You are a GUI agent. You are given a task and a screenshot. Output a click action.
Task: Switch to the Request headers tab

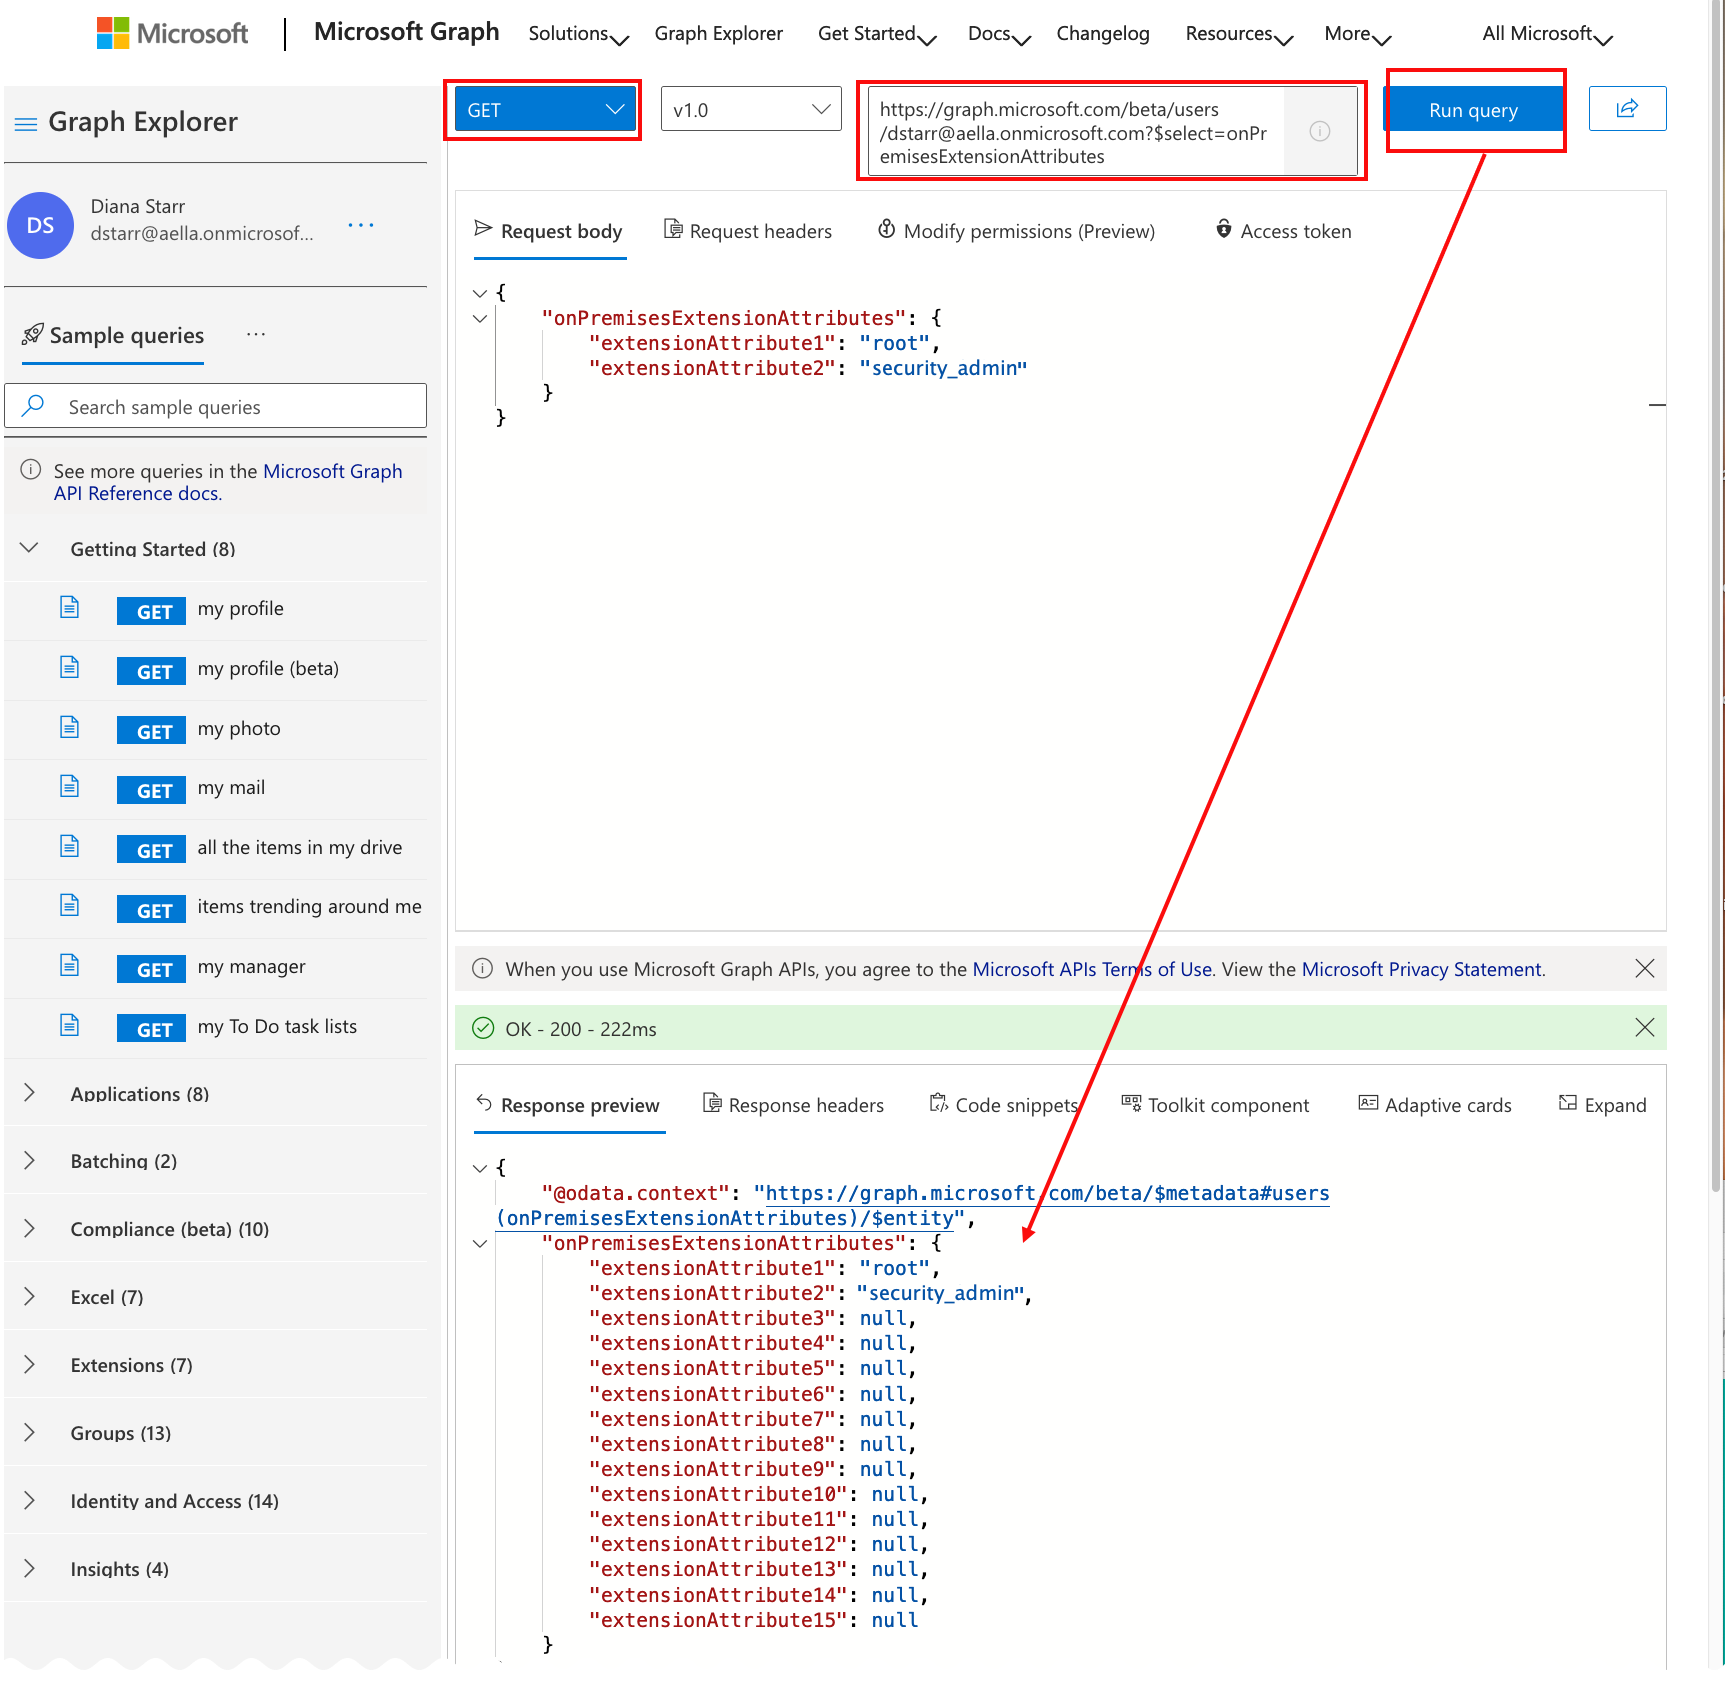[x=748, y=231]
